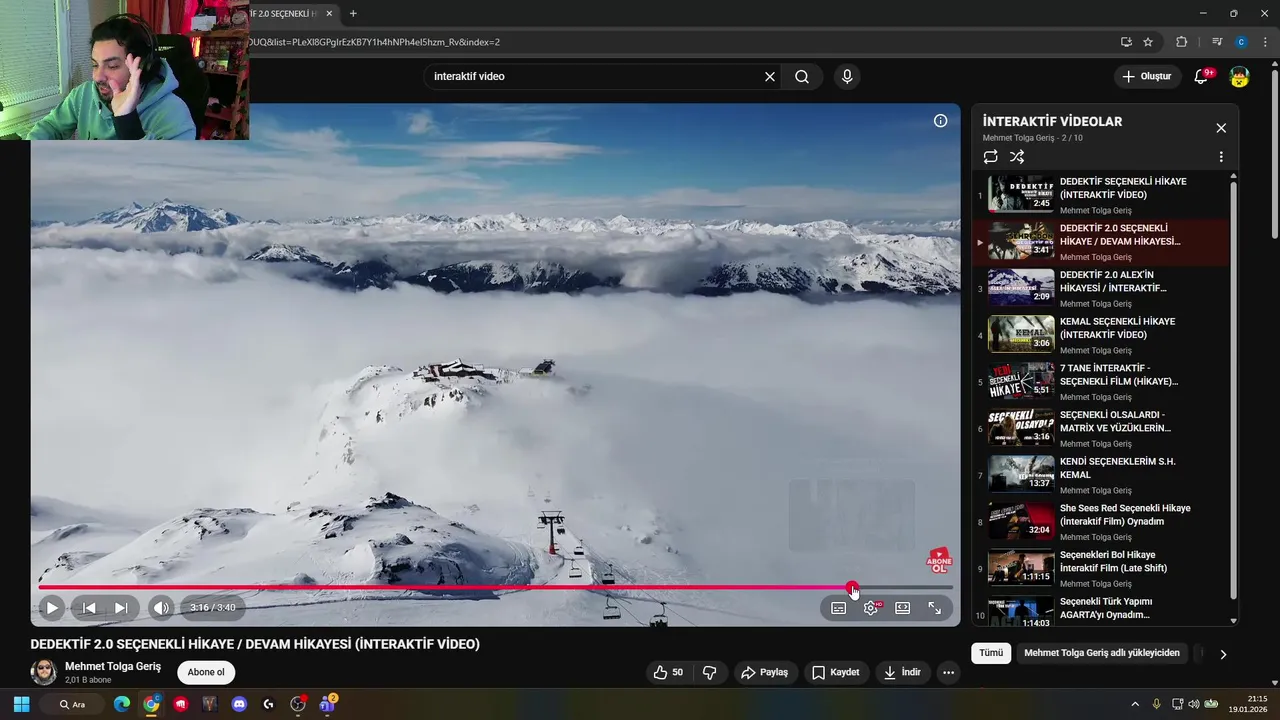Image resolution: width=1280 pixels, height=720 pixels.
Task: Toggle playlist loop
Action: [990, 157]
